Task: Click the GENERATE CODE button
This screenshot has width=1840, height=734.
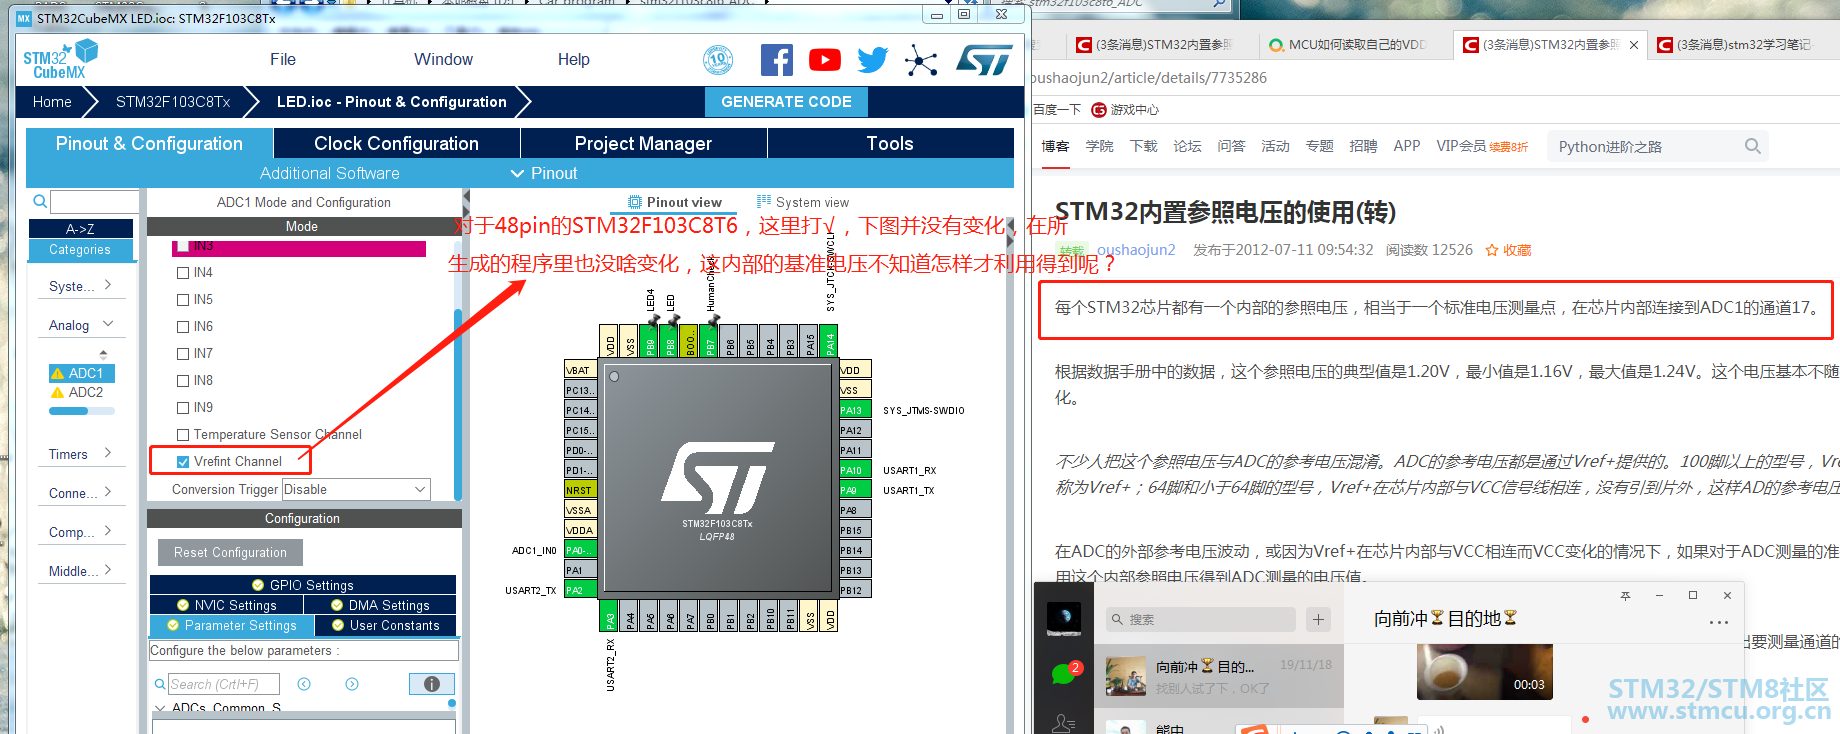Action: click(786, 102)
